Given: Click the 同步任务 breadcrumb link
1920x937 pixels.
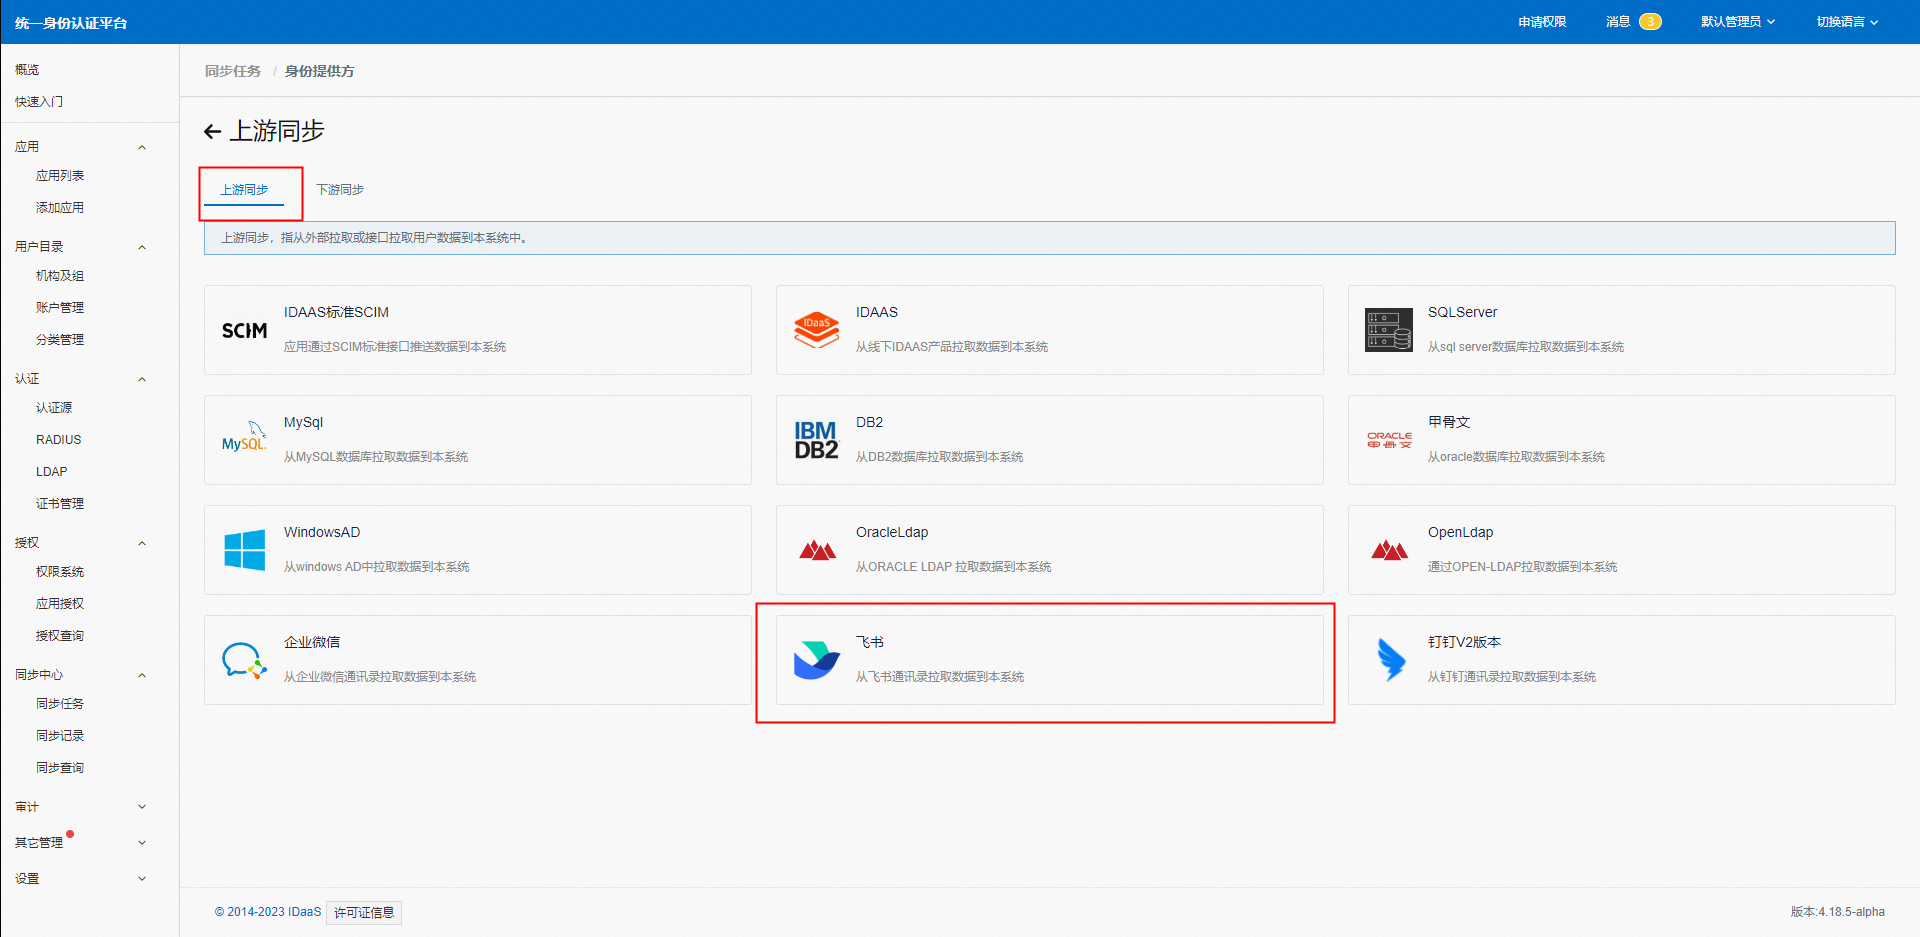Looking at the screenshot, I should click(x=233, y=71).
